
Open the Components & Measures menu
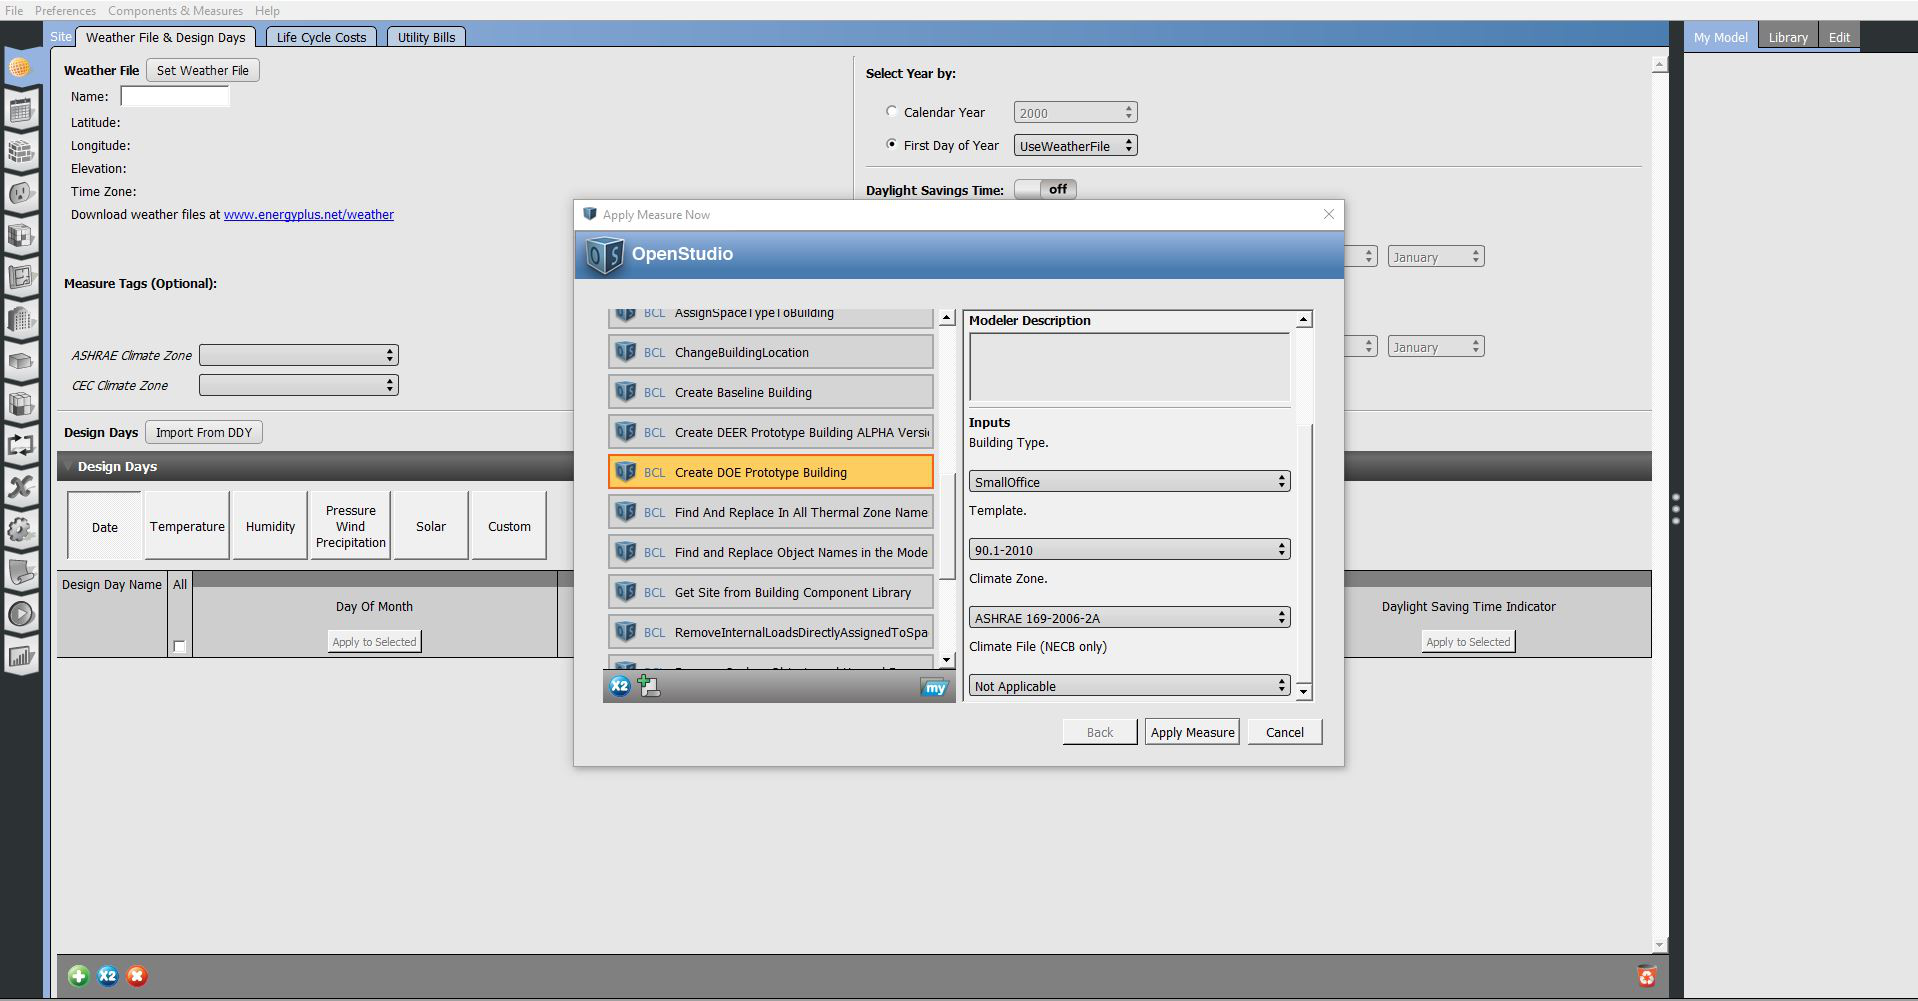pos(175,10)
